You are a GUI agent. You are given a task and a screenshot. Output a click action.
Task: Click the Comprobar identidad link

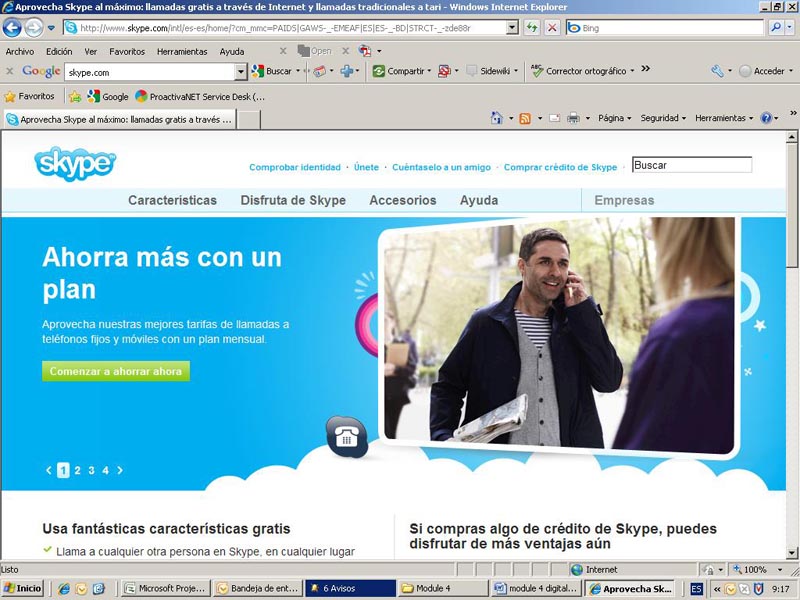pyautogui.click(x=295, y=167)
